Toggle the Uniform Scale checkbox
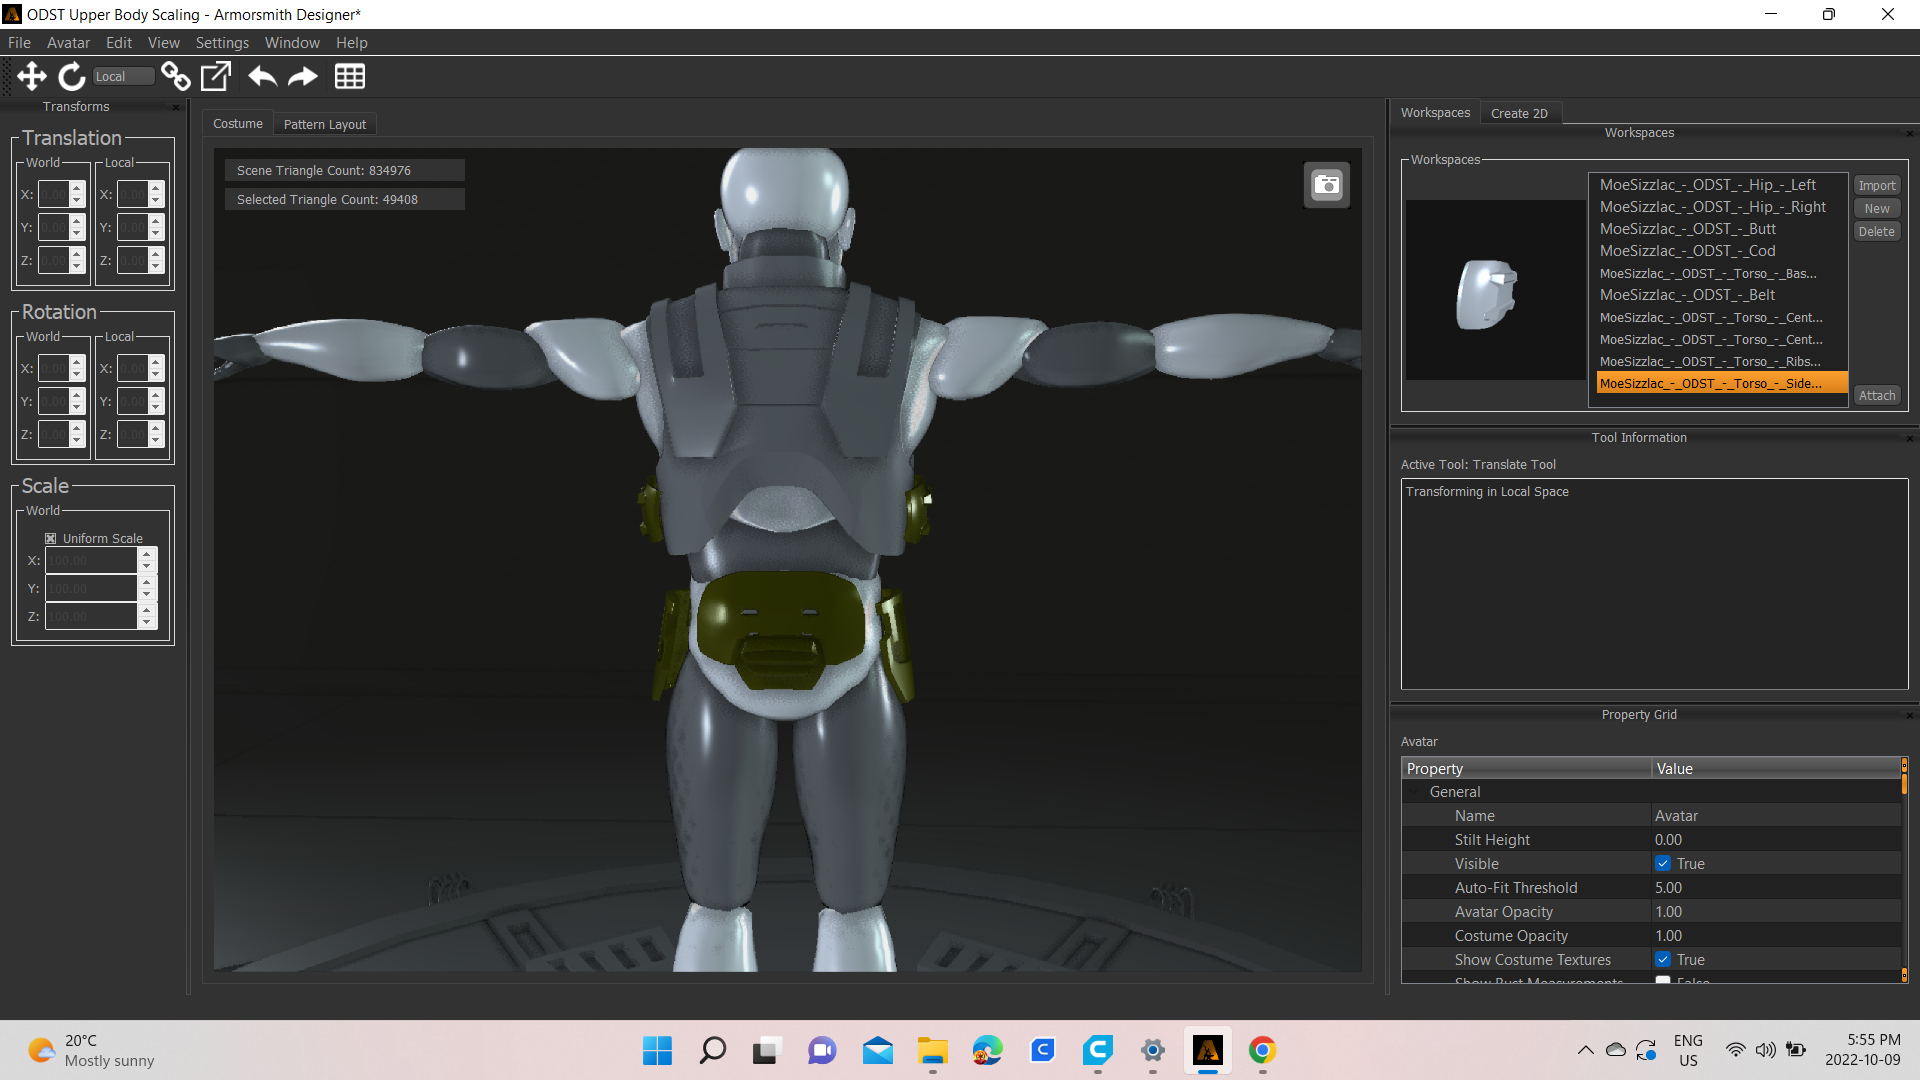This screenshot has height=1080, width=1920. coord(51,538)
